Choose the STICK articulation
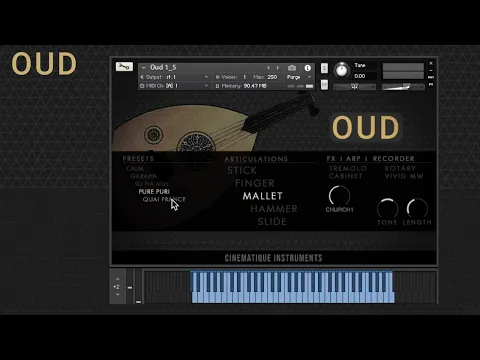Screen dimensions: 480x360 [242, 170]
